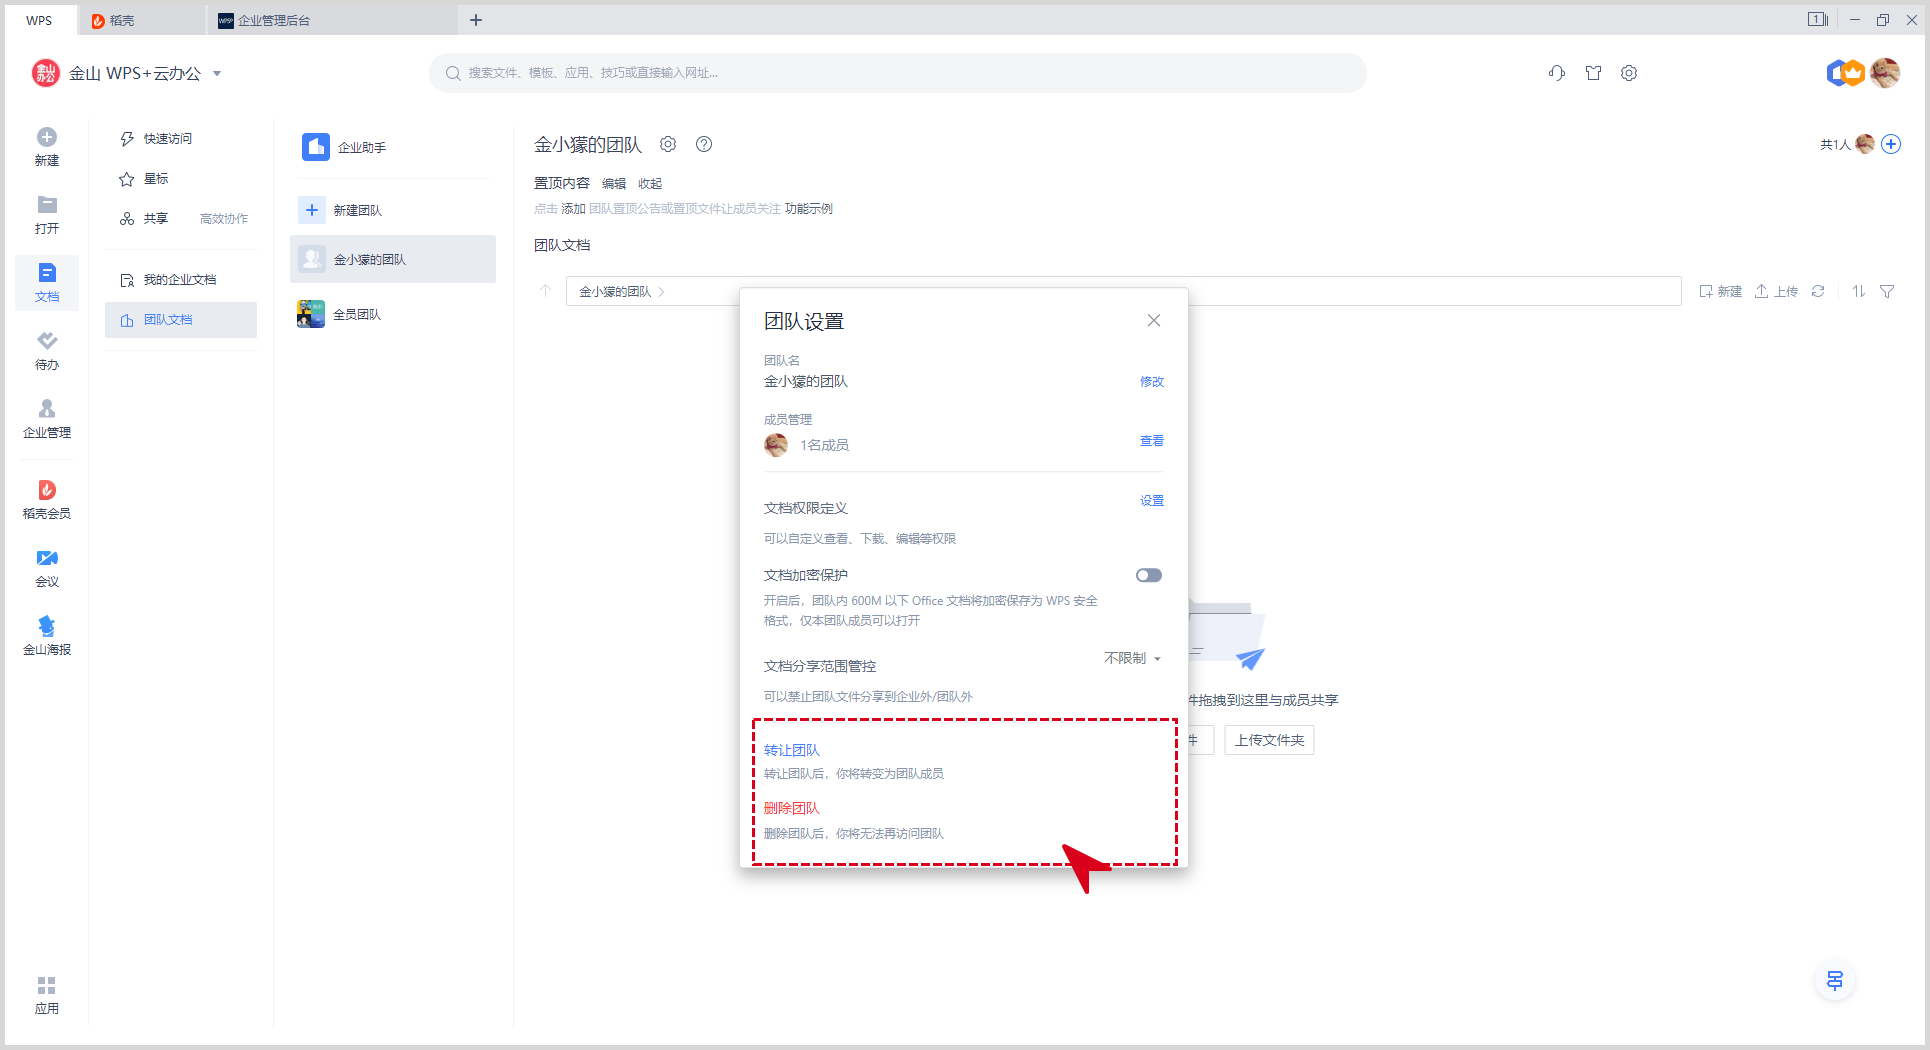Viewport: 1930px width, 1050px height.
Task: Click 添加 in pinned content hint
Action: click(x=573, y=208)
